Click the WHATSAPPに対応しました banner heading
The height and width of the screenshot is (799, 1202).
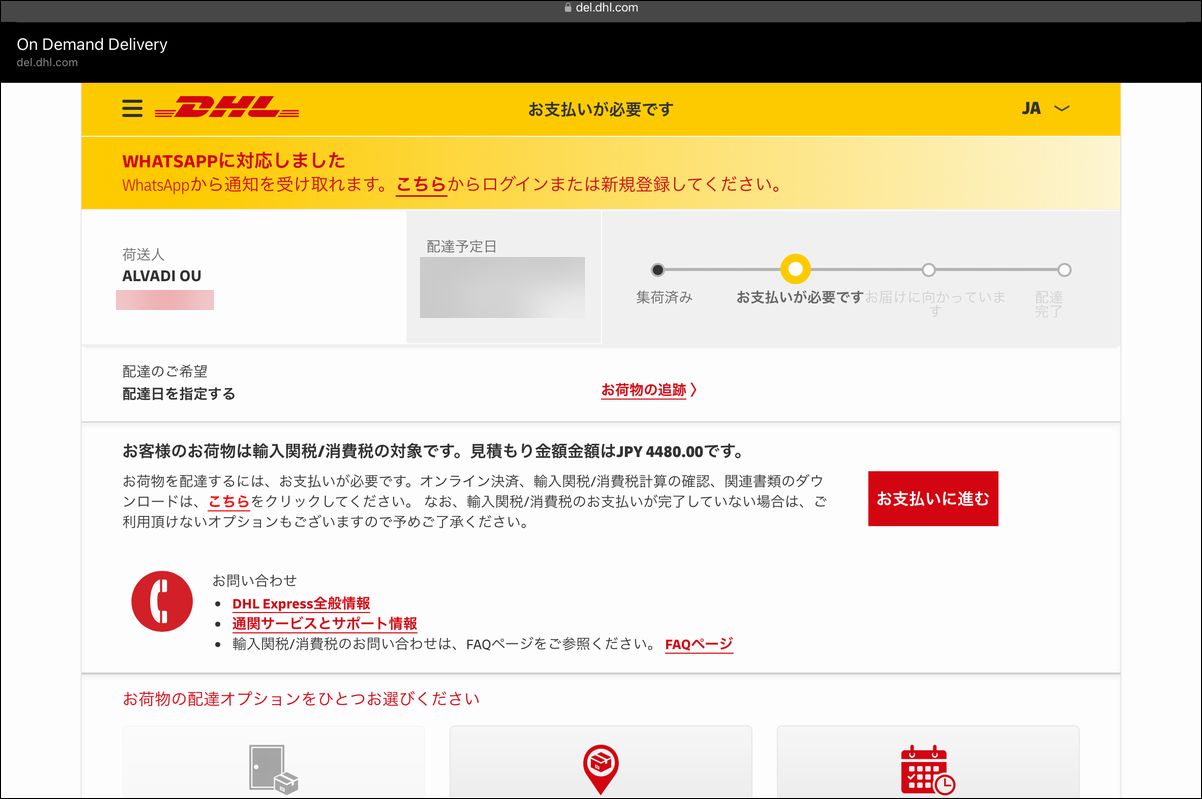[x=234, y=160]
